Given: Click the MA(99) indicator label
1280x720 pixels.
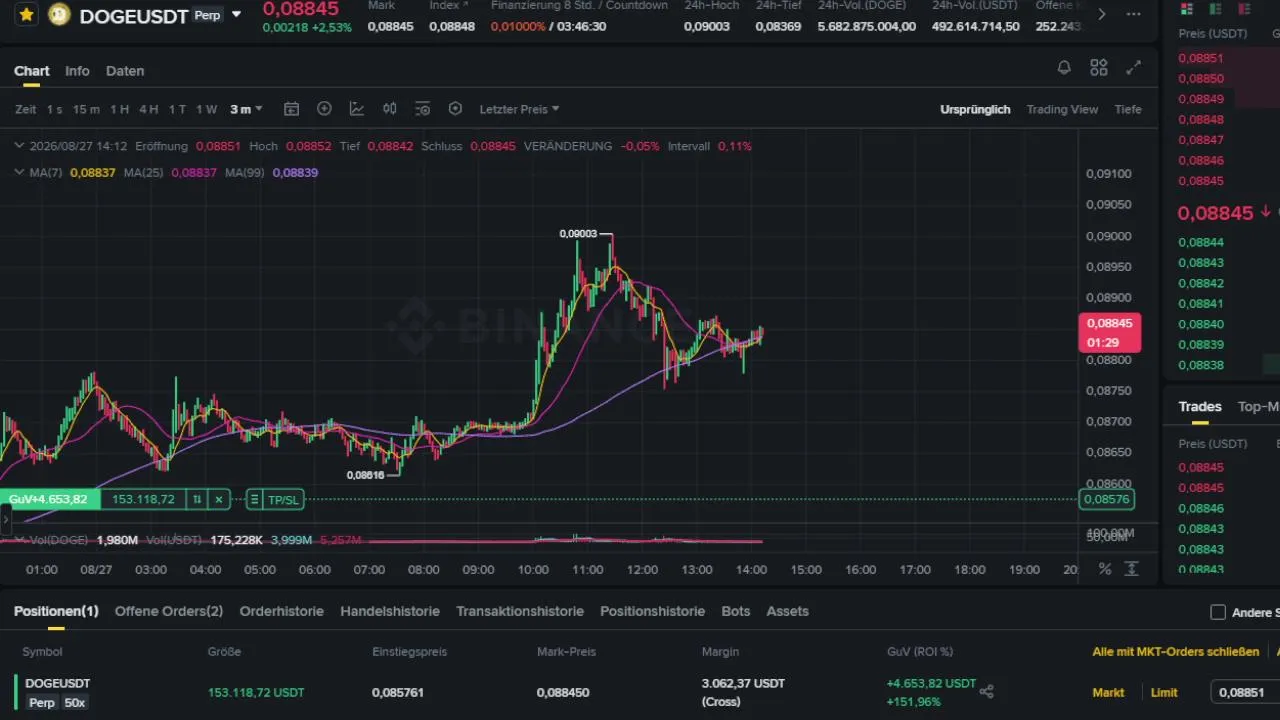Looking at the screenshot, I should (244, 172).
